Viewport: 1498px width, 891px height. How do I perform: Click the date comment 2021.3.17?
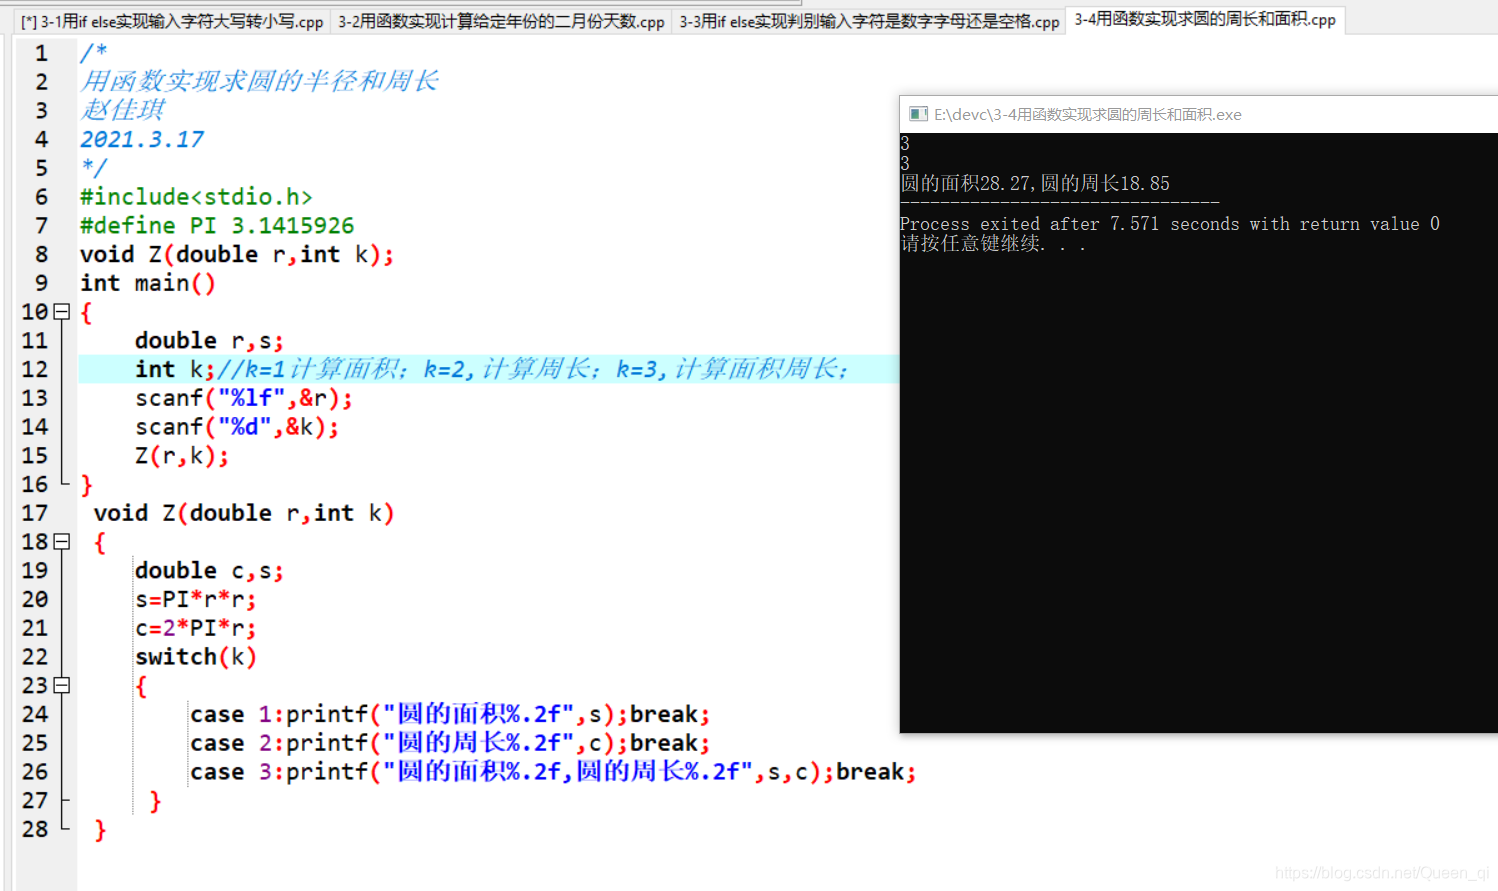142,140
